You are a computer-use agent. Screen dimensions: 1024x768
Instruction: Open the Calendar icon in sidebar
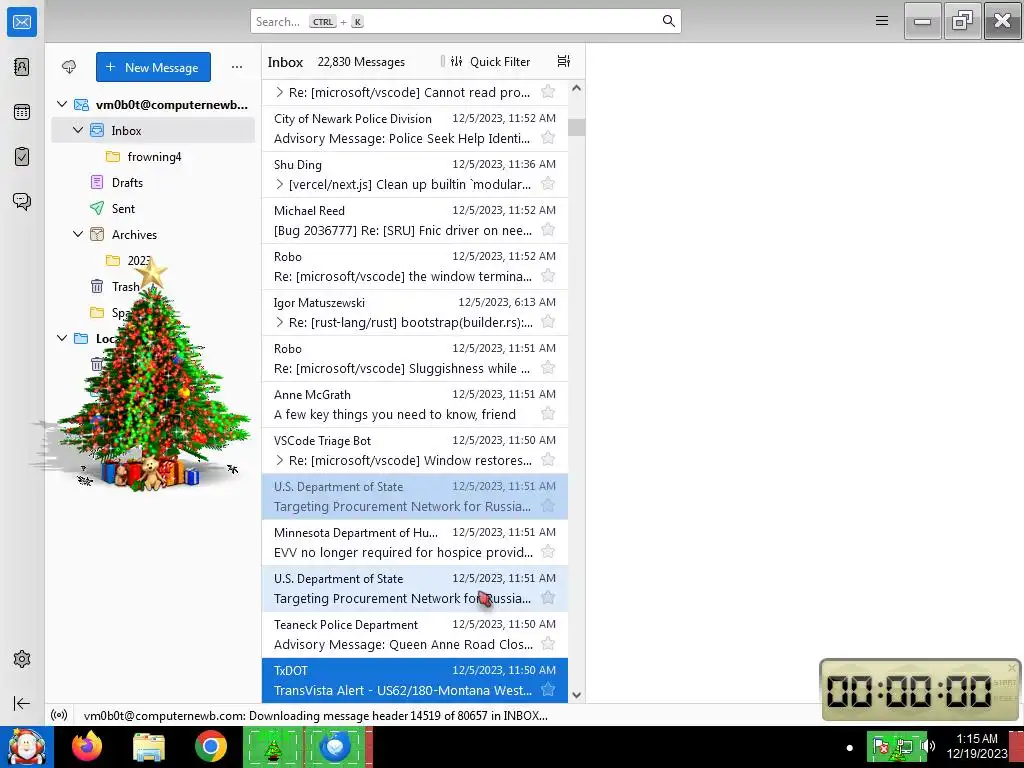tap(22, 112)
